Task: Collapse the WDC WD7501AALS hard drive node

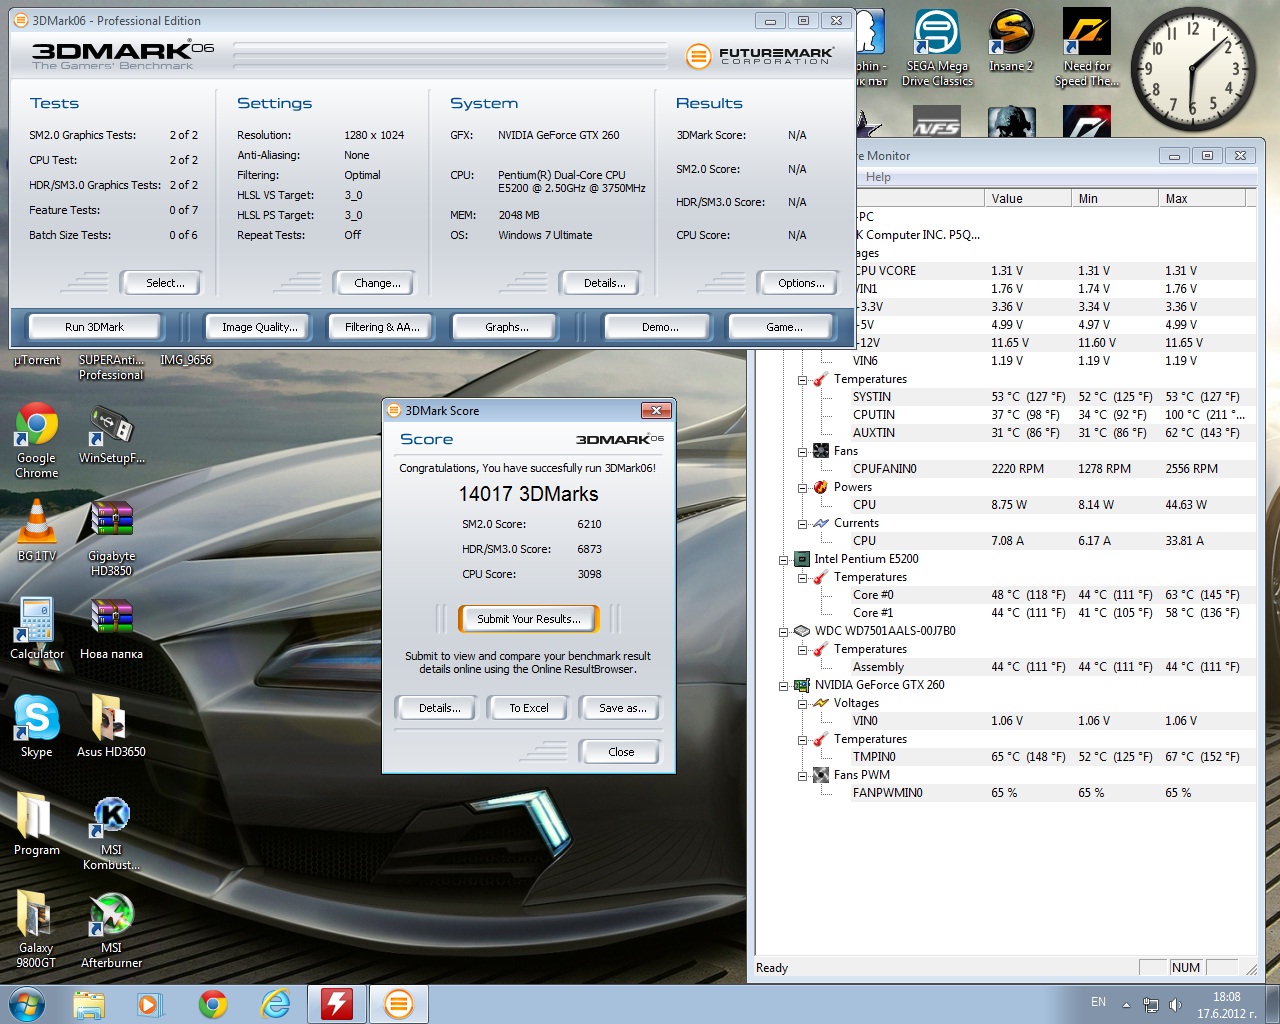Action: tap(784, 632)
